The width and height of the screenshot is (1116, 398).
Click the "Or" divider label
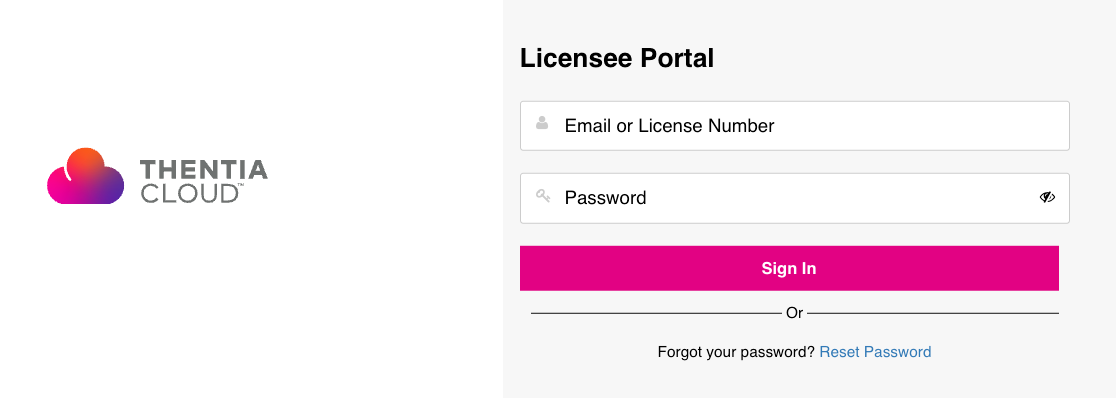pos(794,313)
